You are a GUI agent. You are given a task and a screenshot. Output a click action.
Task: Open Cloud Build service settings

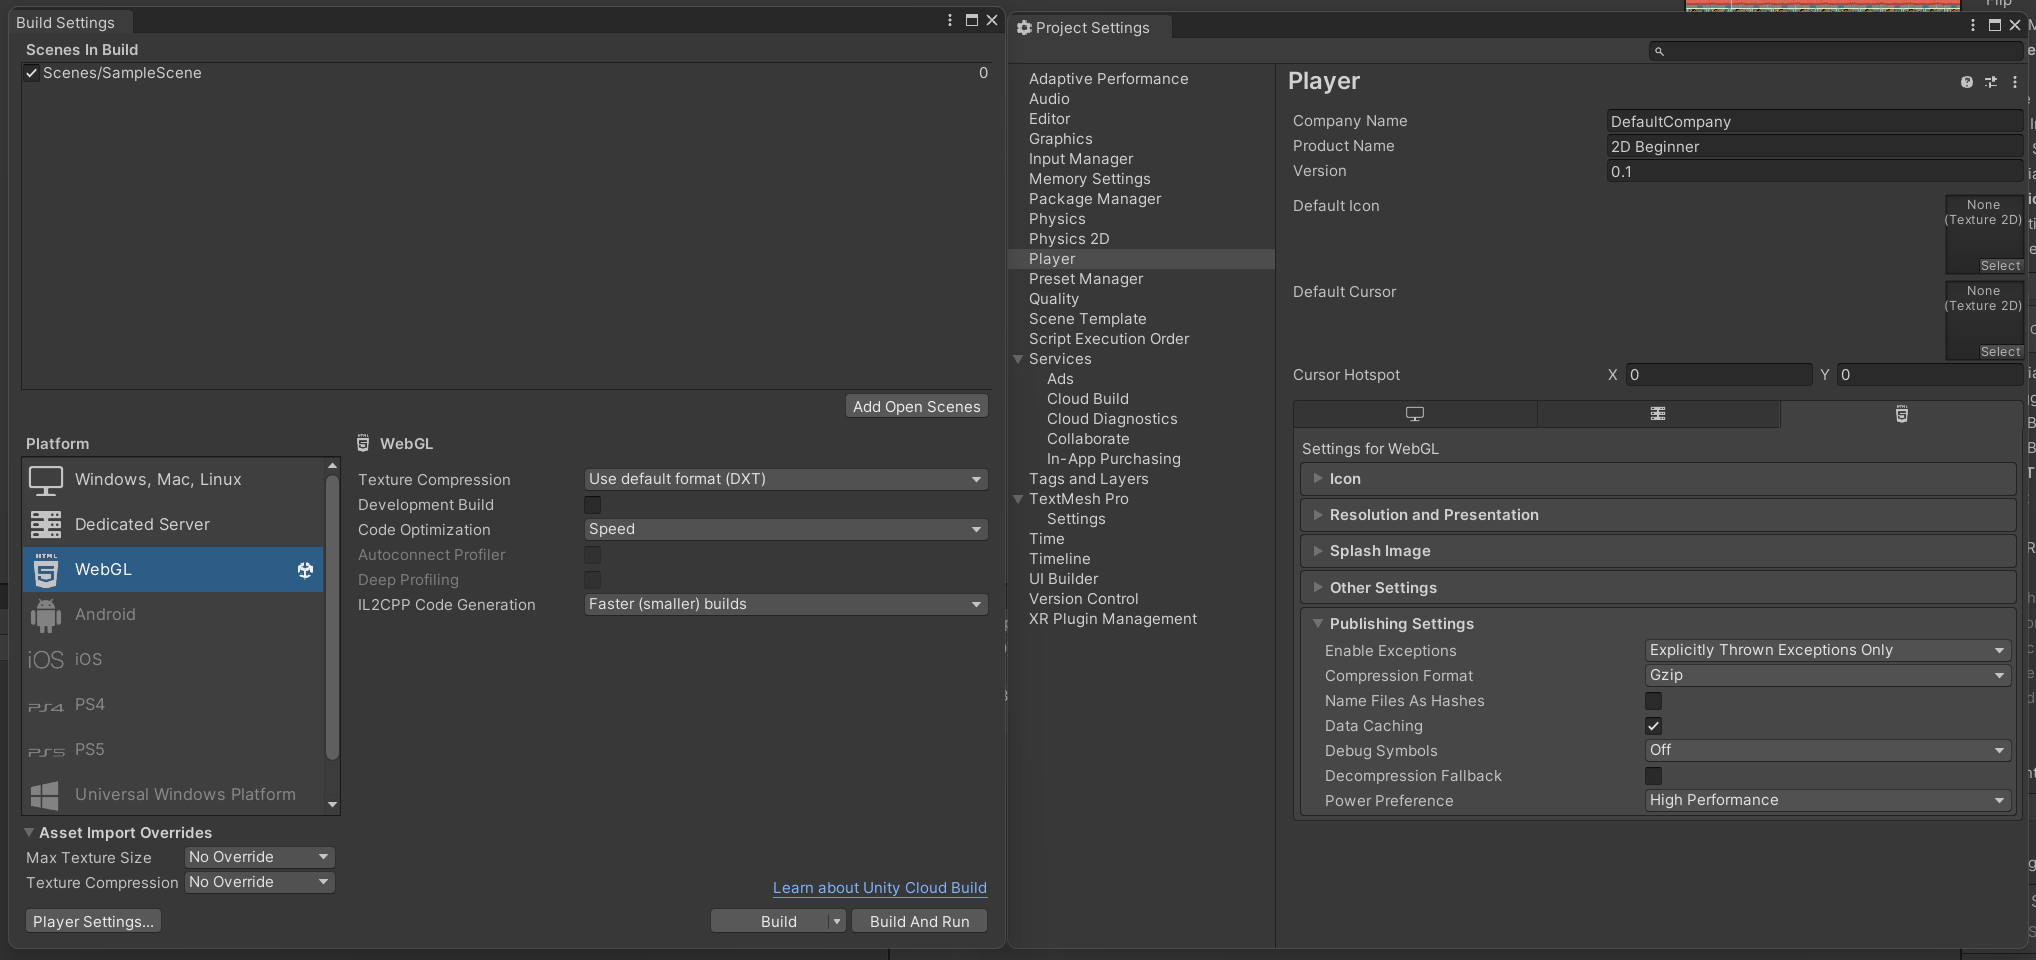pyautogui.click(x=1088, y=399)
